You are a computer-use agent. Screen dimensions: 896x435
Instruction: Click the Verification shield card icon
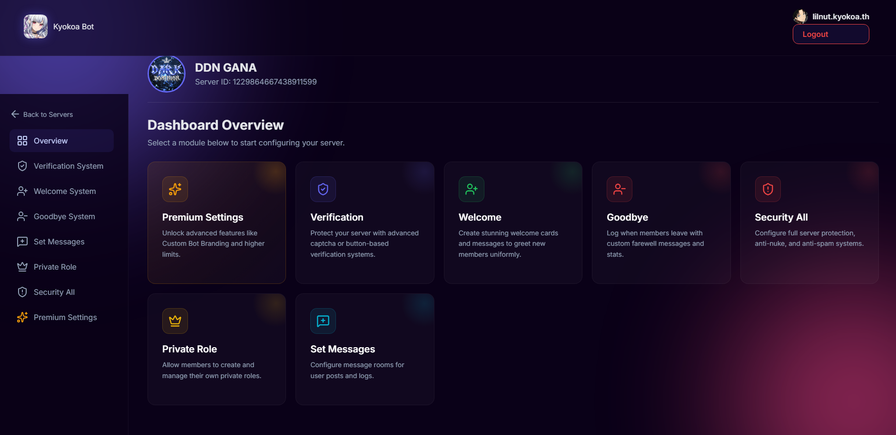[x=323, y=189]
